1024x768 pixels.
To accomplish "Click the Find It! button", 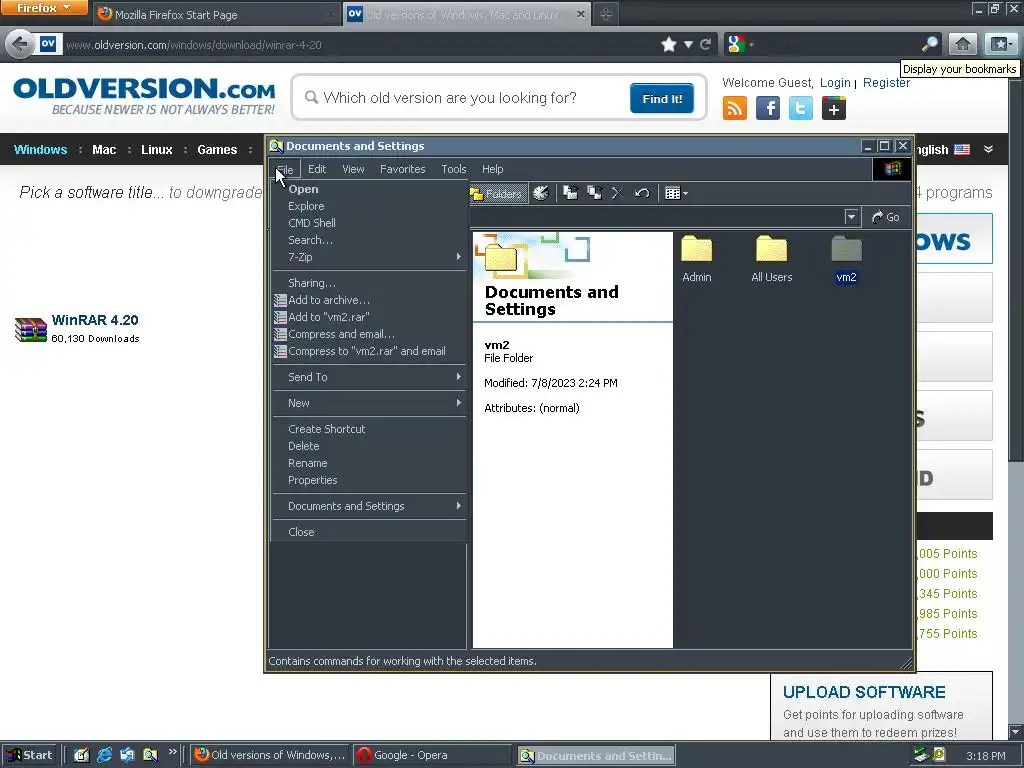I will point(662,99).
